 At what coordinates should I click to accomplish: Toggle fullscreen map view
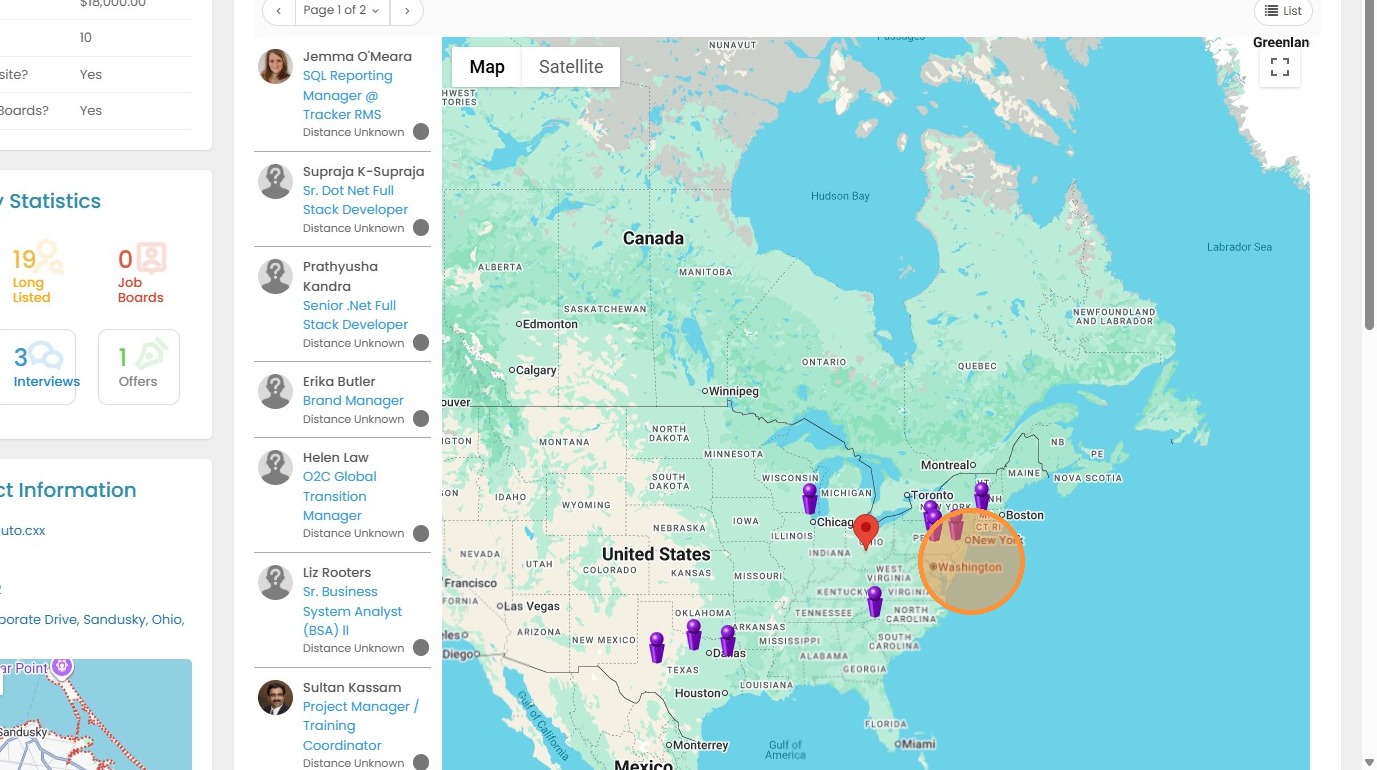coord(1280,68)
